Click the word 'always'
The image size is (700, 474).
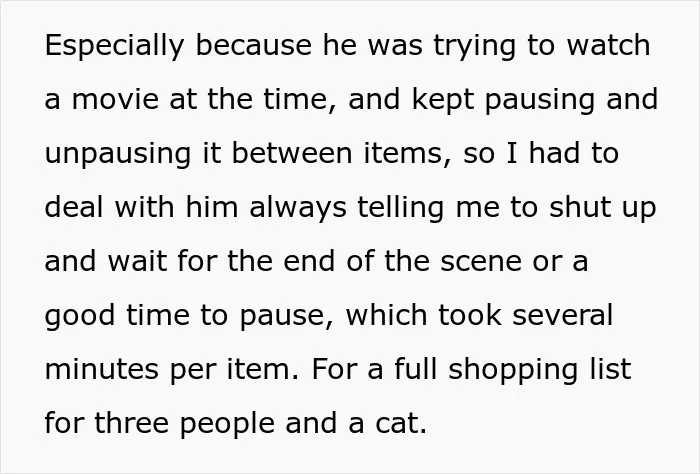point(298,208)
